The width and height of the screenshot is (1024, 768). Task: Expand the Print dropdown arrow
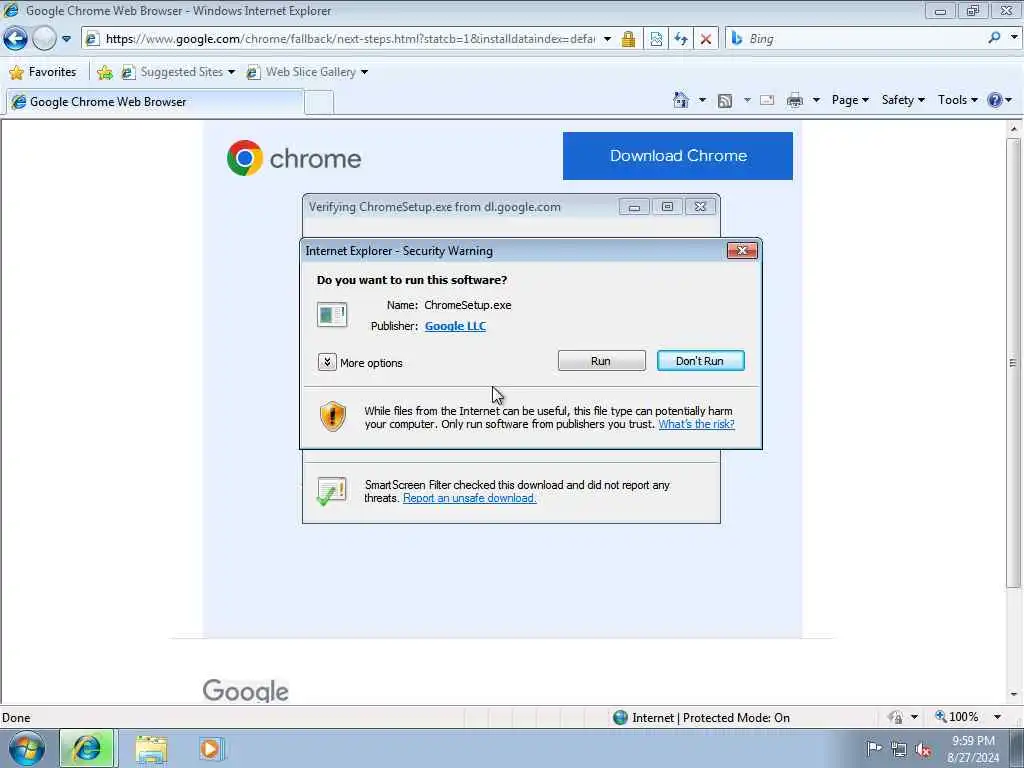point(816,100)
